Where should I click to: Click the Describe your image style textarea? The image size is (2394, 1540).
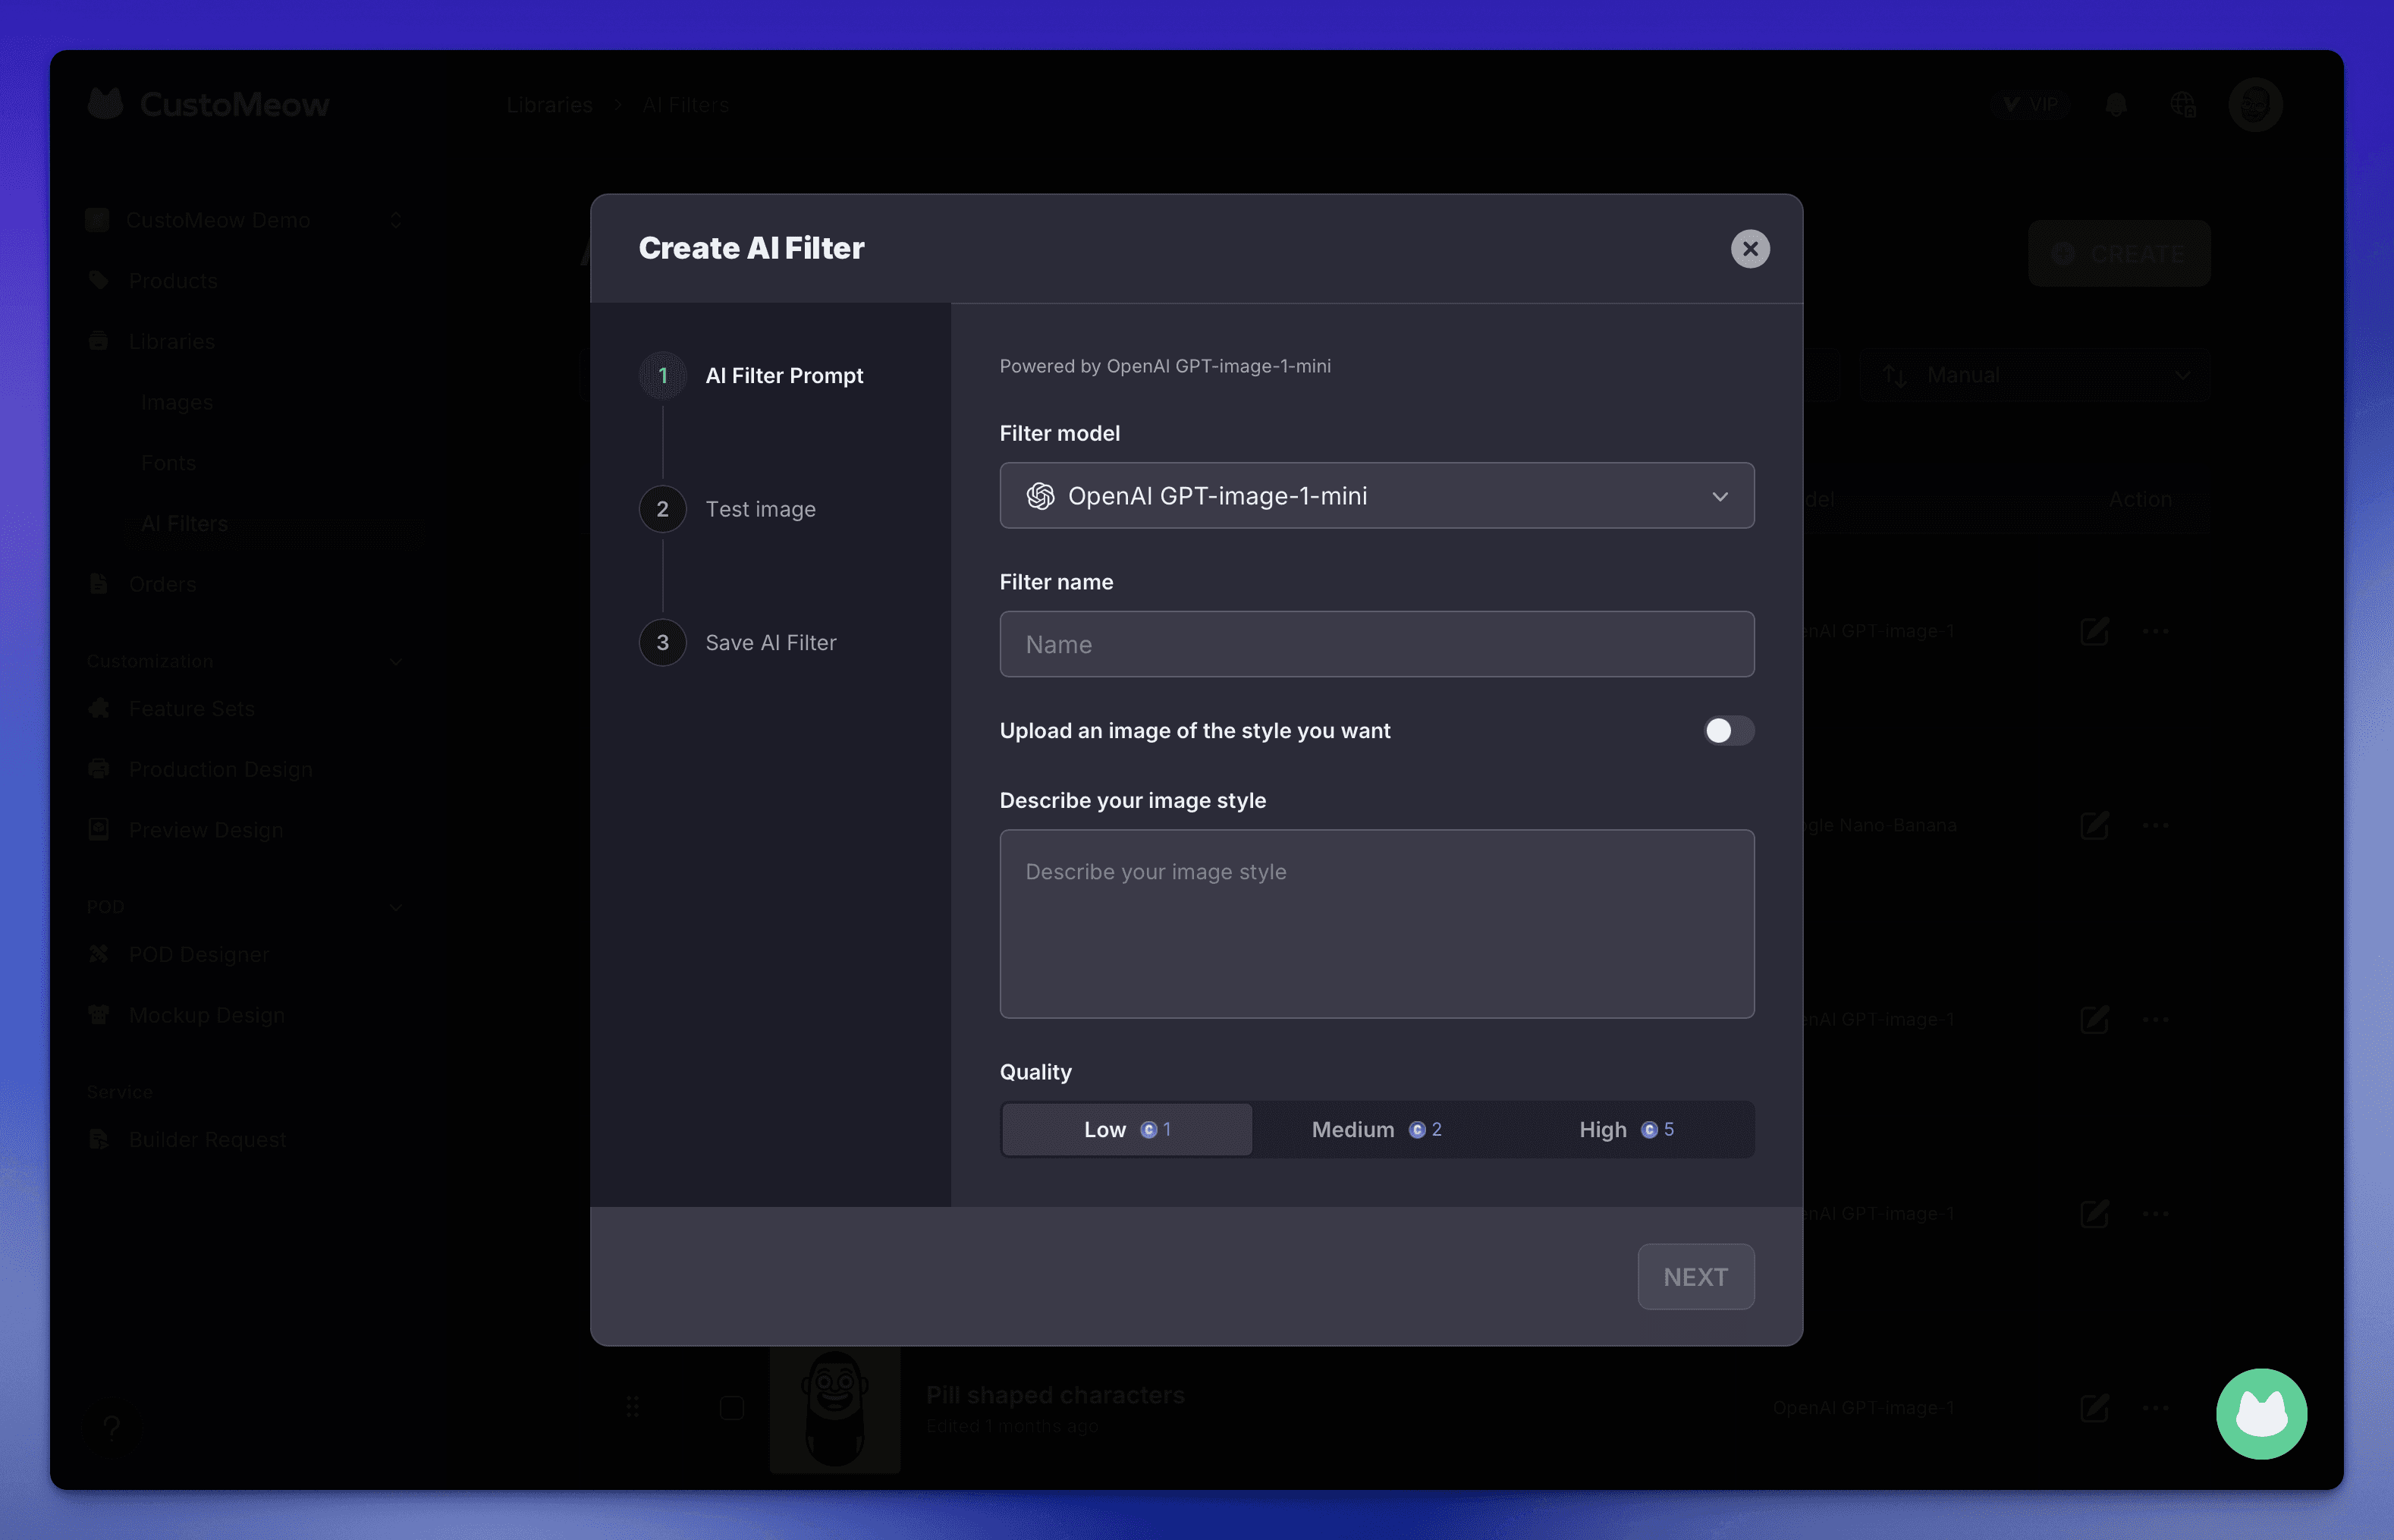pos(1376,923)
